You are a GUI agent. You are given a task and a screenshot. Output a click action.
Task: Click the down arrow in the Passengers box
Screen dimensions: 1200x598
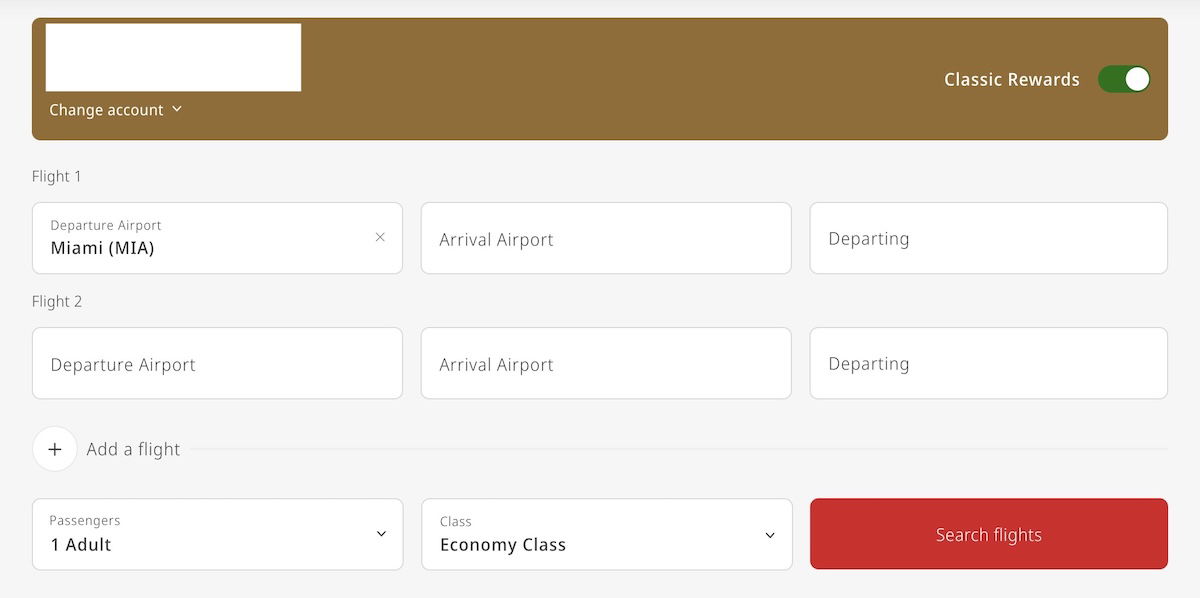pyautogui.click(x=381, y=534)
